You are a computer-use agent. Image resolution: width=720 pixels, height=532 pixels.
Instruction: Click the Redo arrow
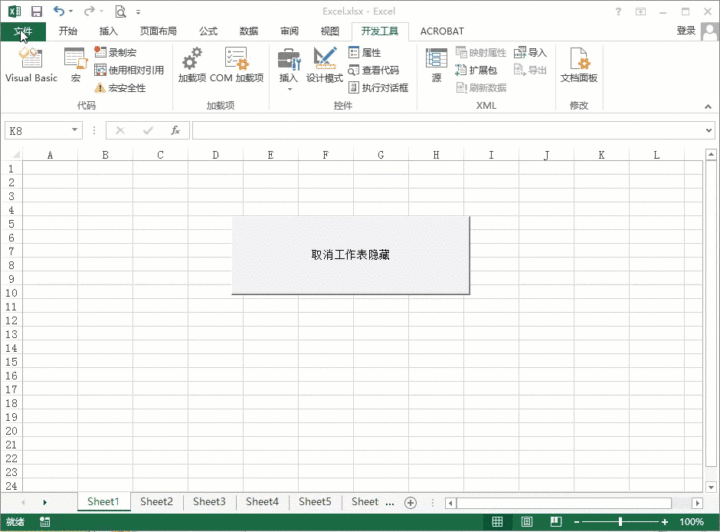(x=89, y=11)
